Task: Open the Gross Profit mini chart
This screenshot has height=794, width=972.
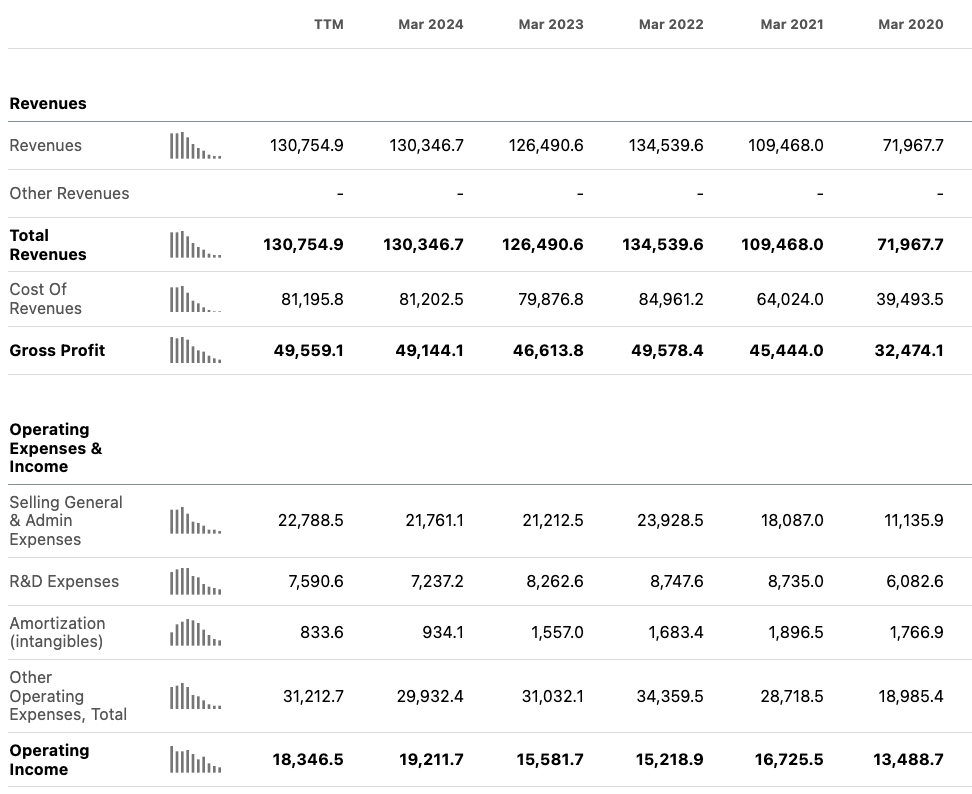Action: 195,350
